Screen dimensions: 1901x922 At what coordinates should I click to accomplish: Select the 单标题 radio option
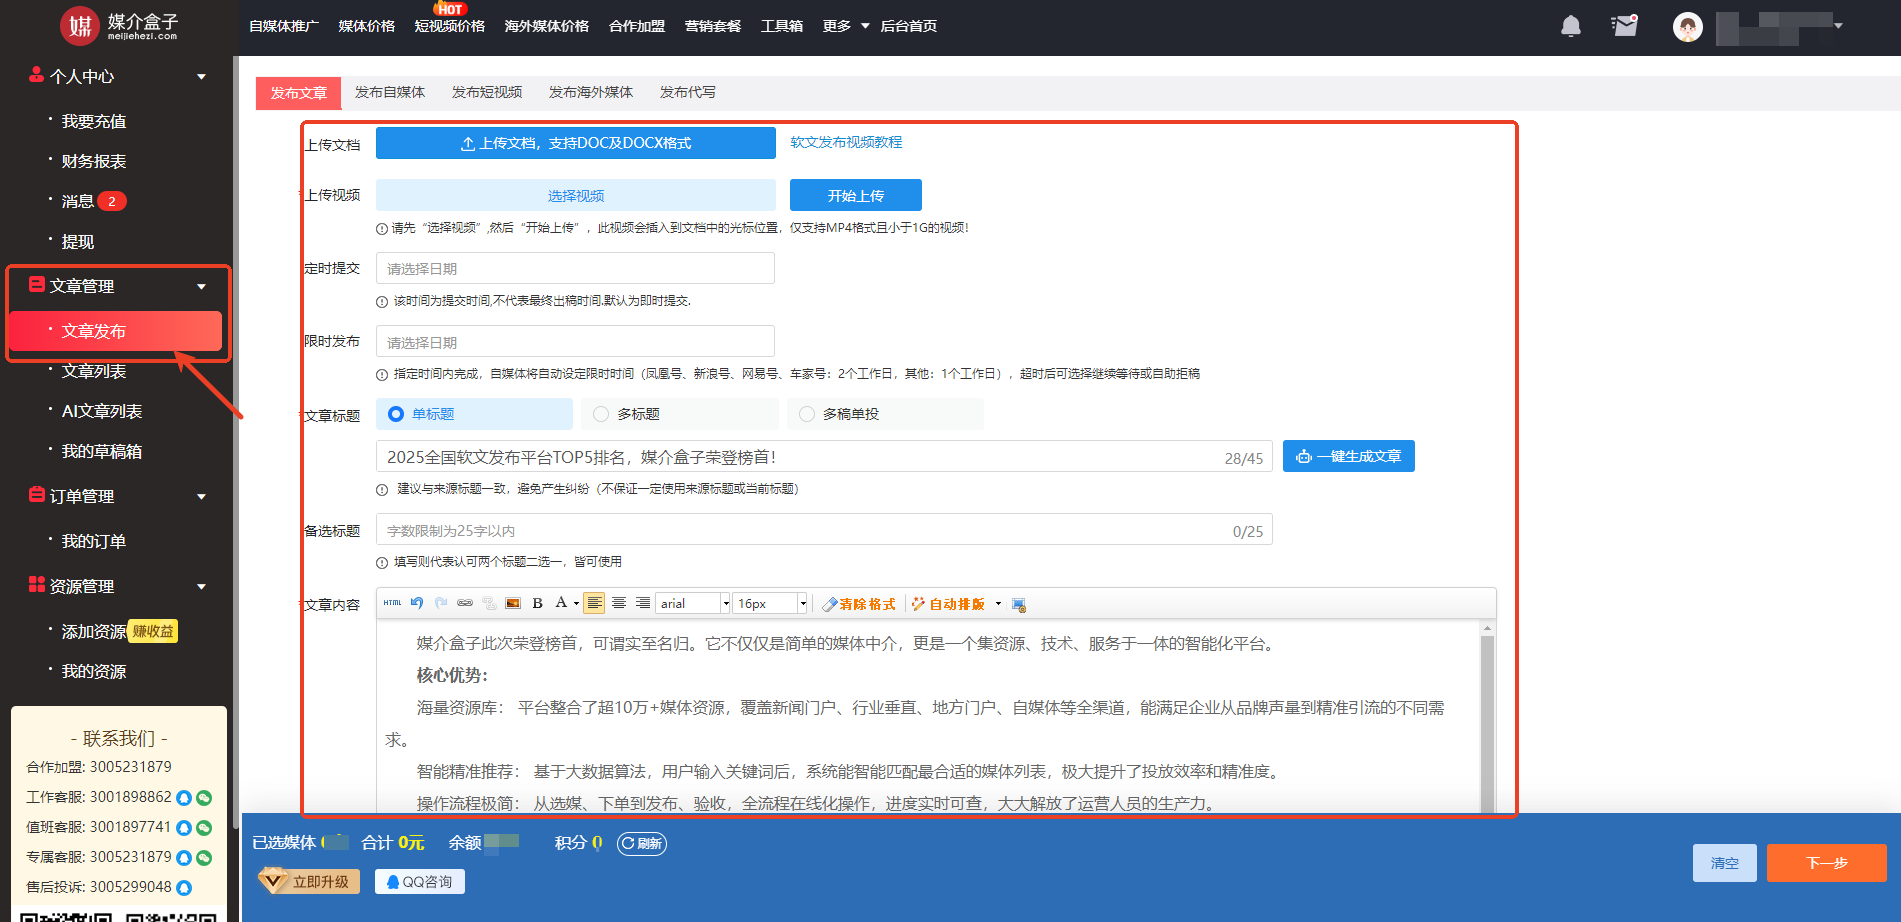click(397, 414)
